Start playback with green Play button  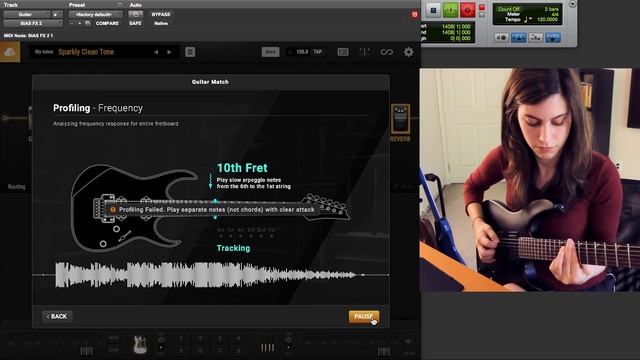pos(450,10)
